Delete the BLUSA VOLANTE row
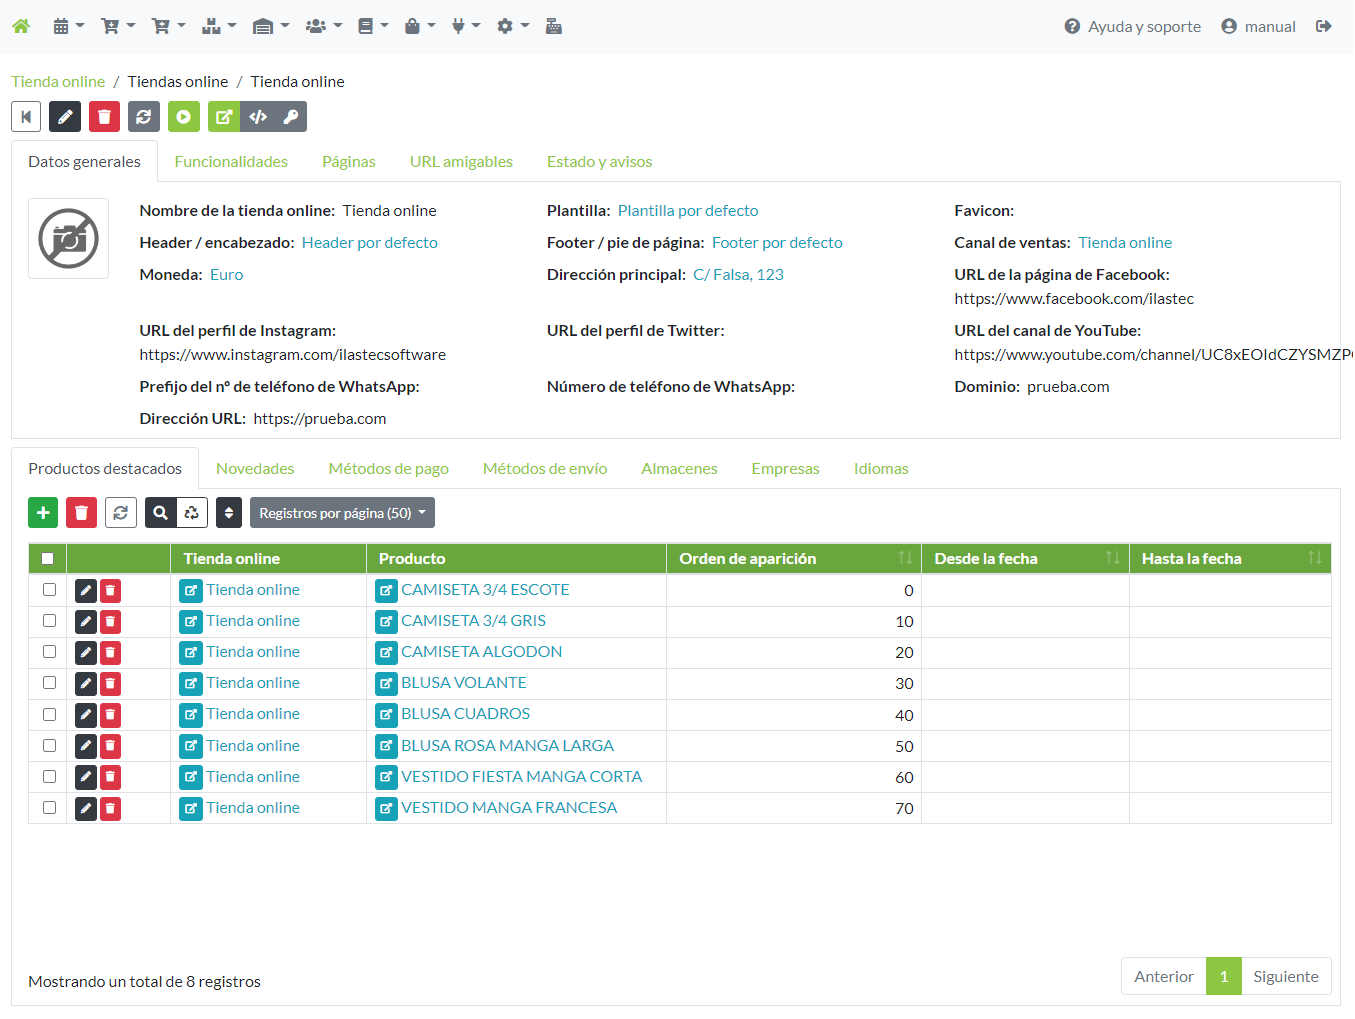 pyautogui.click(x=110, y=684)
